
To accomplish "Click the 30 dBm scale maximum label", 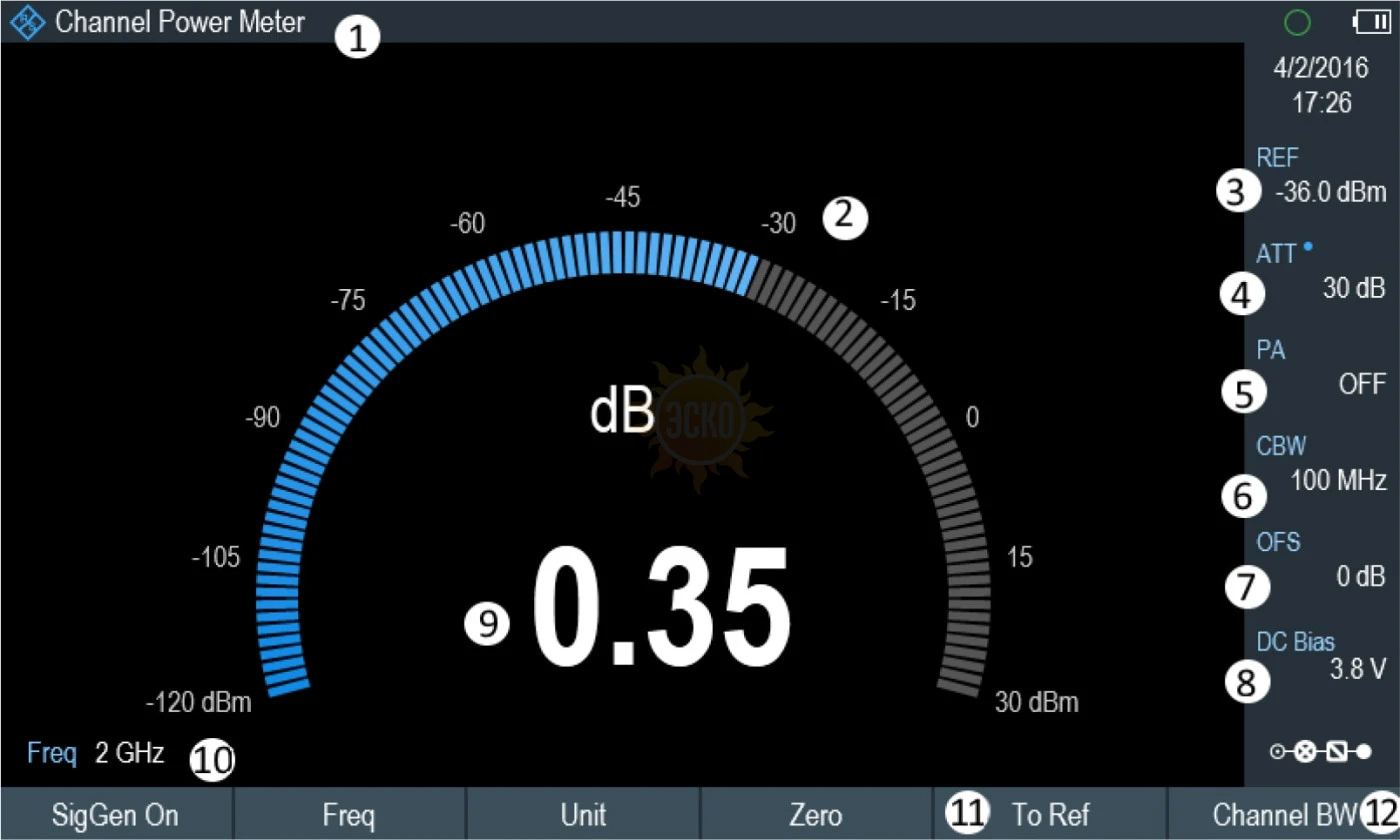I will pos(1037,703).
